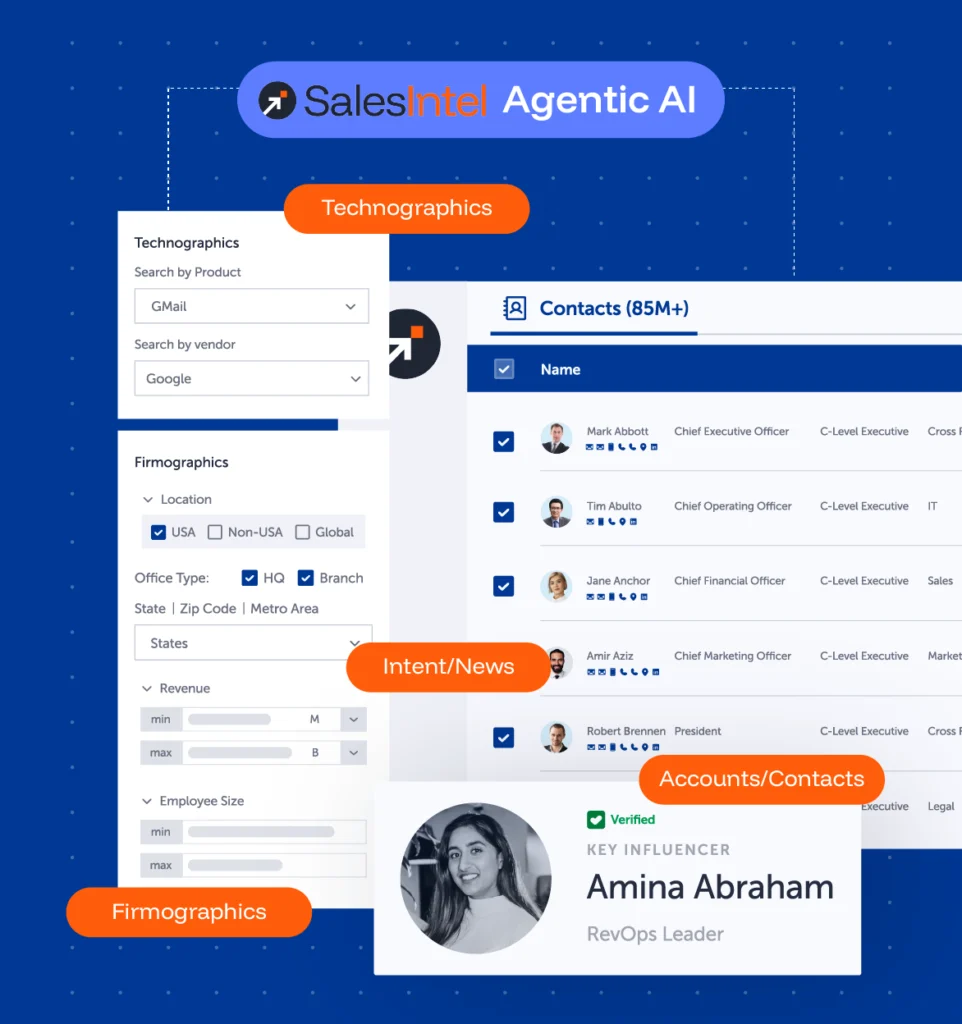
Task: Open the Search by Product dropdown showing GMail
Action: tap(251, 306)
